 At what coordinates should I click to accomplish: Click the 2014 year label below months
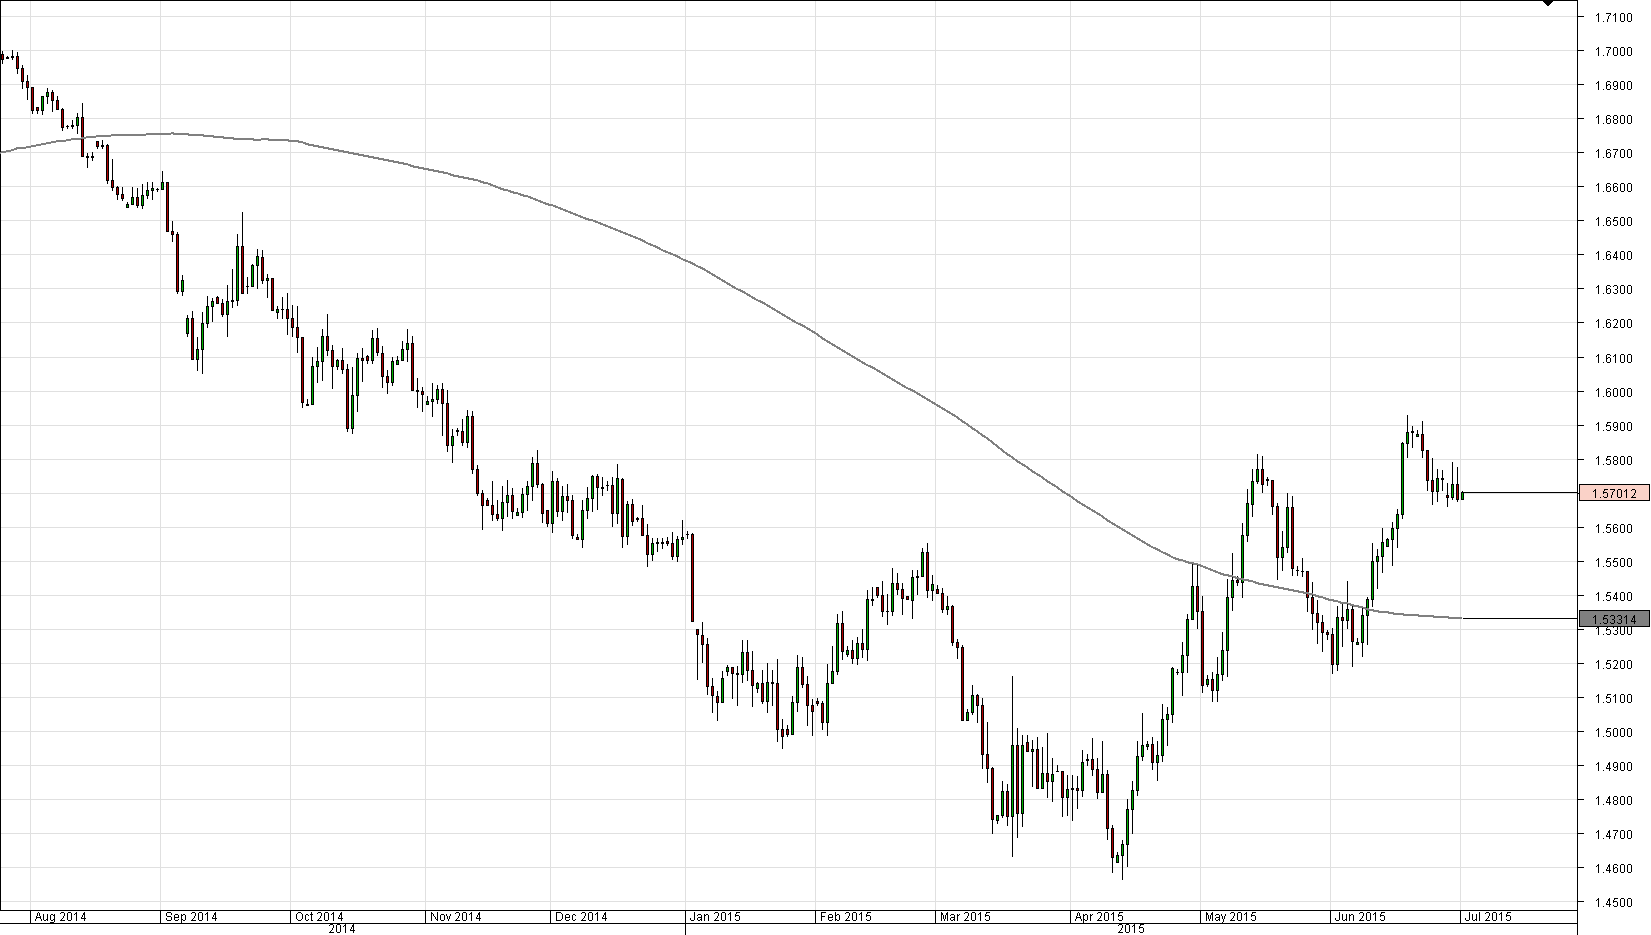(x=342, y=929)
